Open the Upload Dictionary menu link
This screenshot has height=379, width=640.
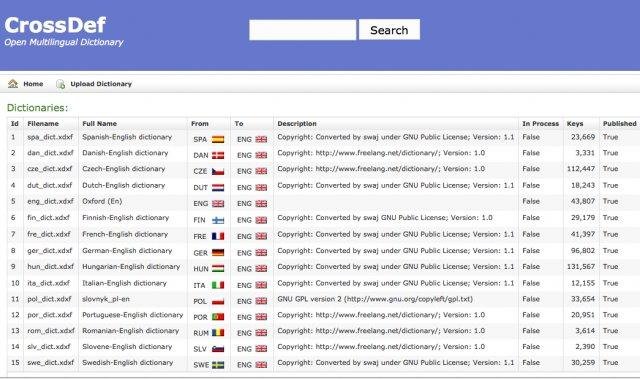[x=101, y=84]
